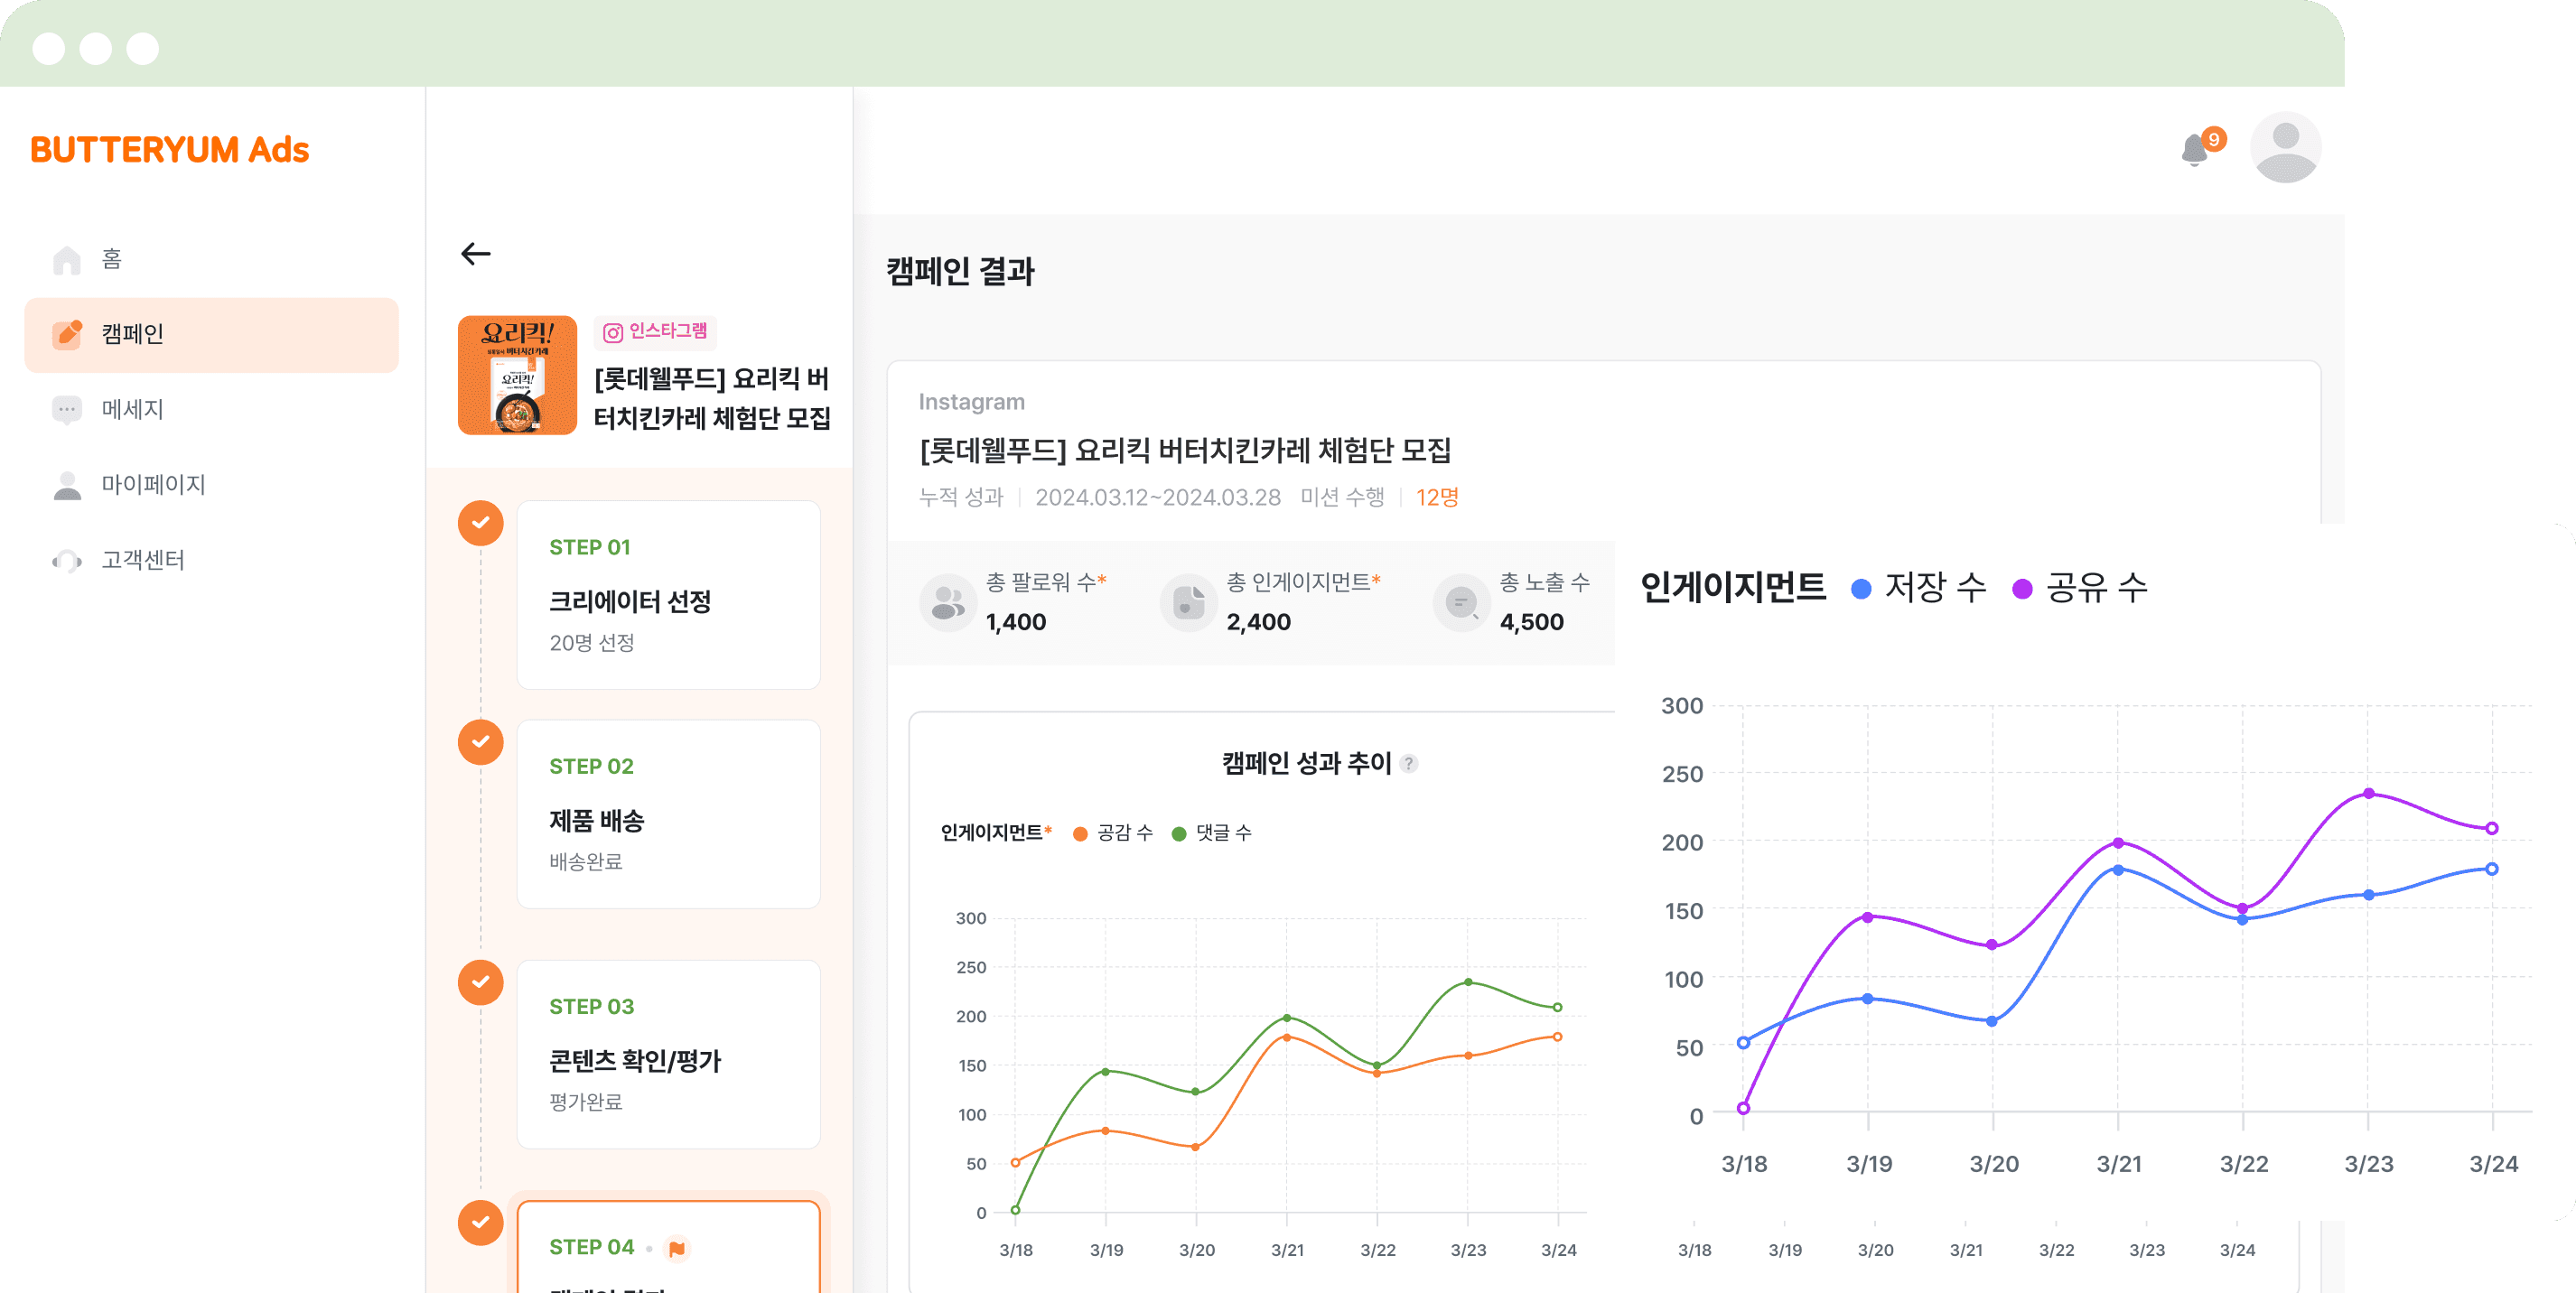This screenshot has width=2576, height=1293.
Task: Click the 요리킥 campaign thumbnail image
Action: 517,375
